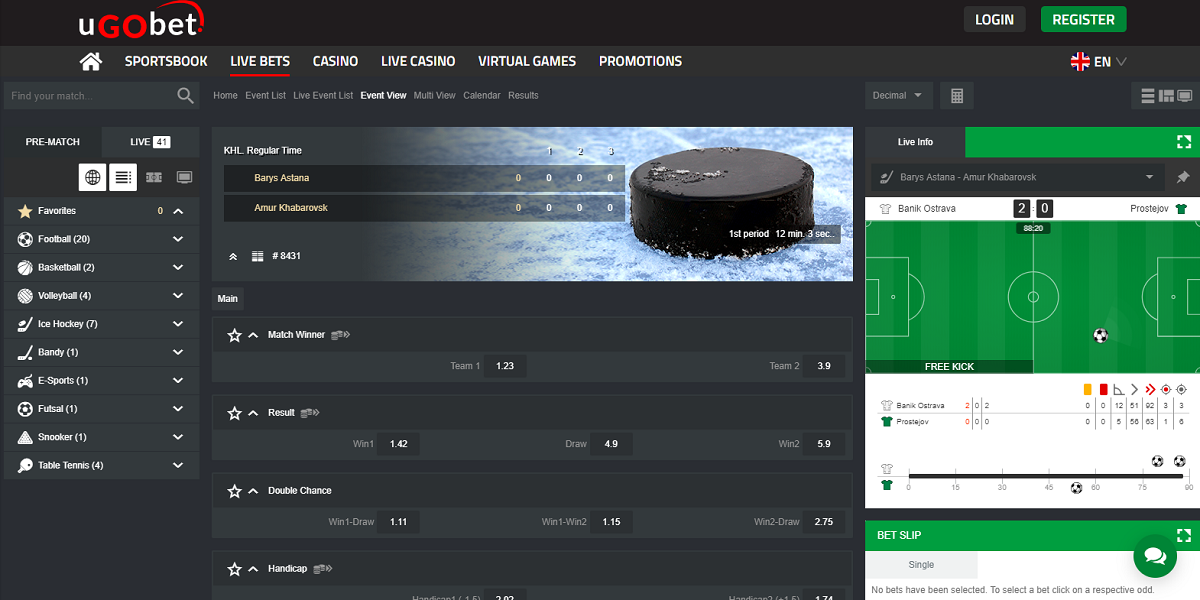Bet on Team 1 odds 1.23
1200x600 pixels.
(x=505, y=366)
